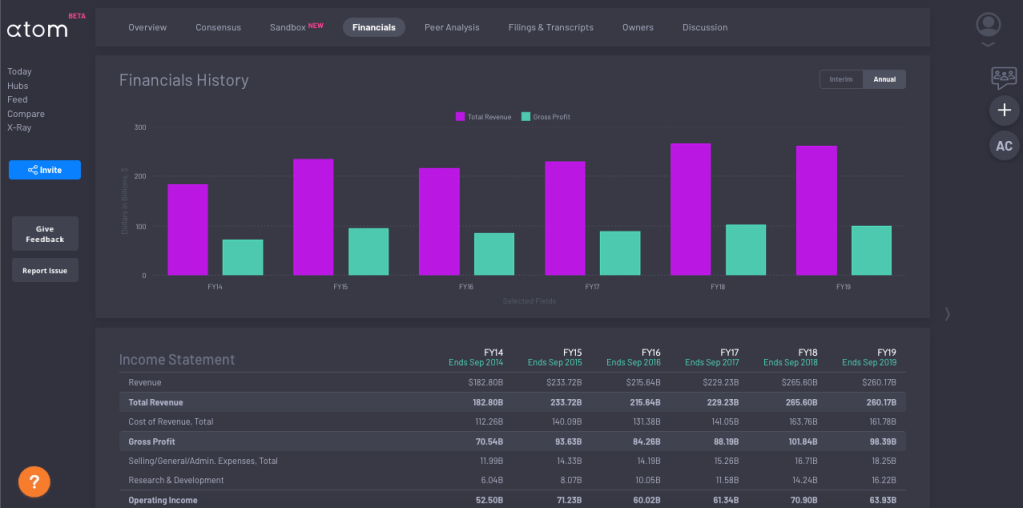
Task: Open the user profile avatar icon
Action: click(988, 24)
